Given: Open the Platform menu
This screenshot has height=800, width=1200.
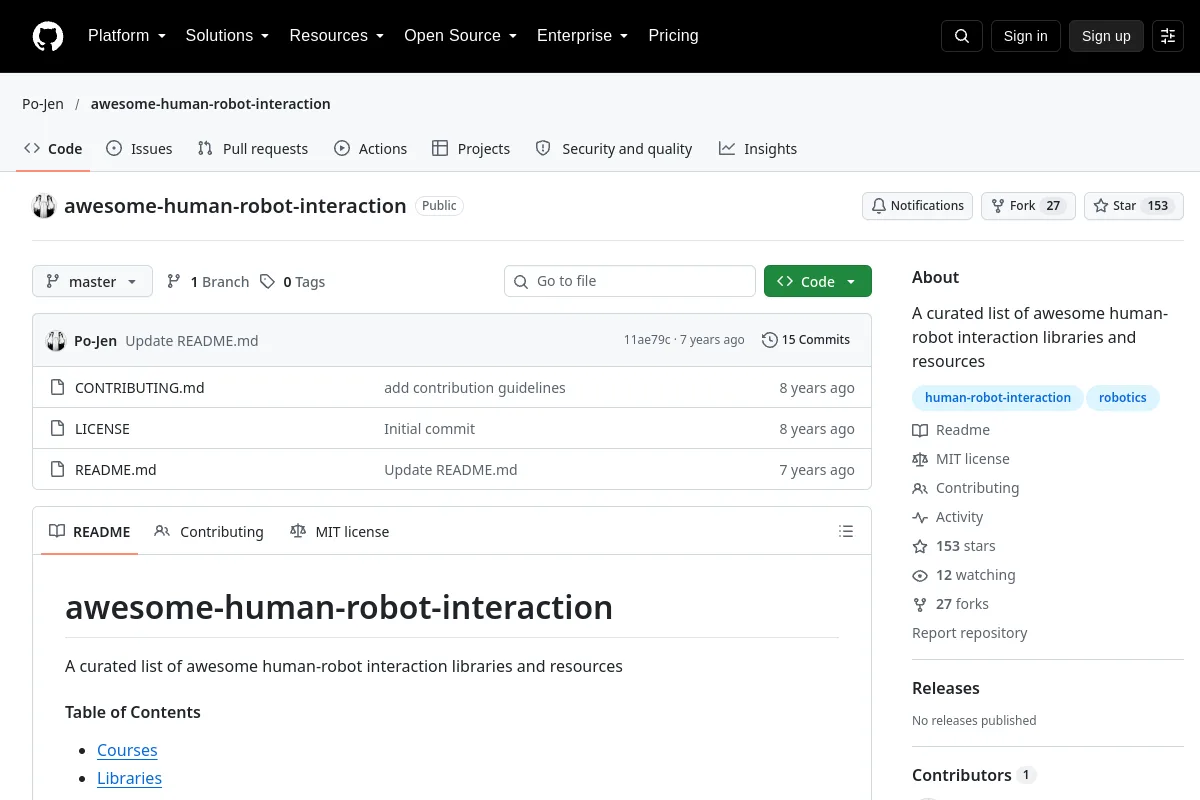Looking at the screenshot, I should coord(127,36).
